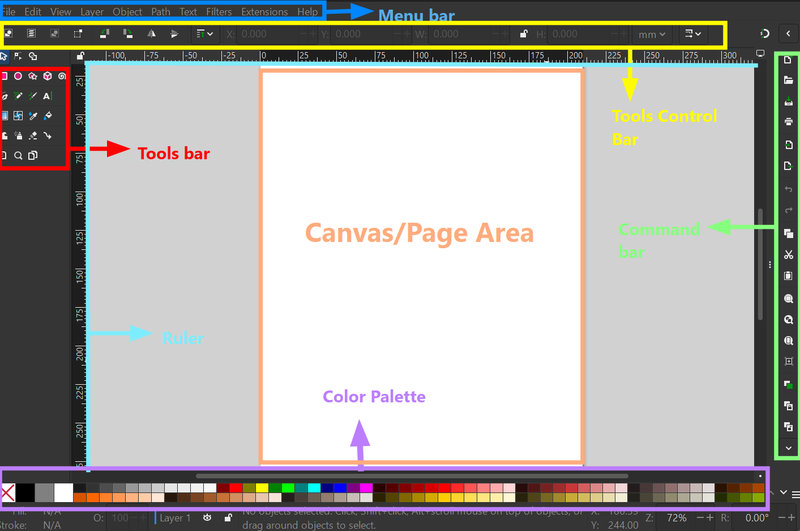Open the transform behavior options dropdown
Viewport: 800px width, 531px height.
[x=692, y=34]
